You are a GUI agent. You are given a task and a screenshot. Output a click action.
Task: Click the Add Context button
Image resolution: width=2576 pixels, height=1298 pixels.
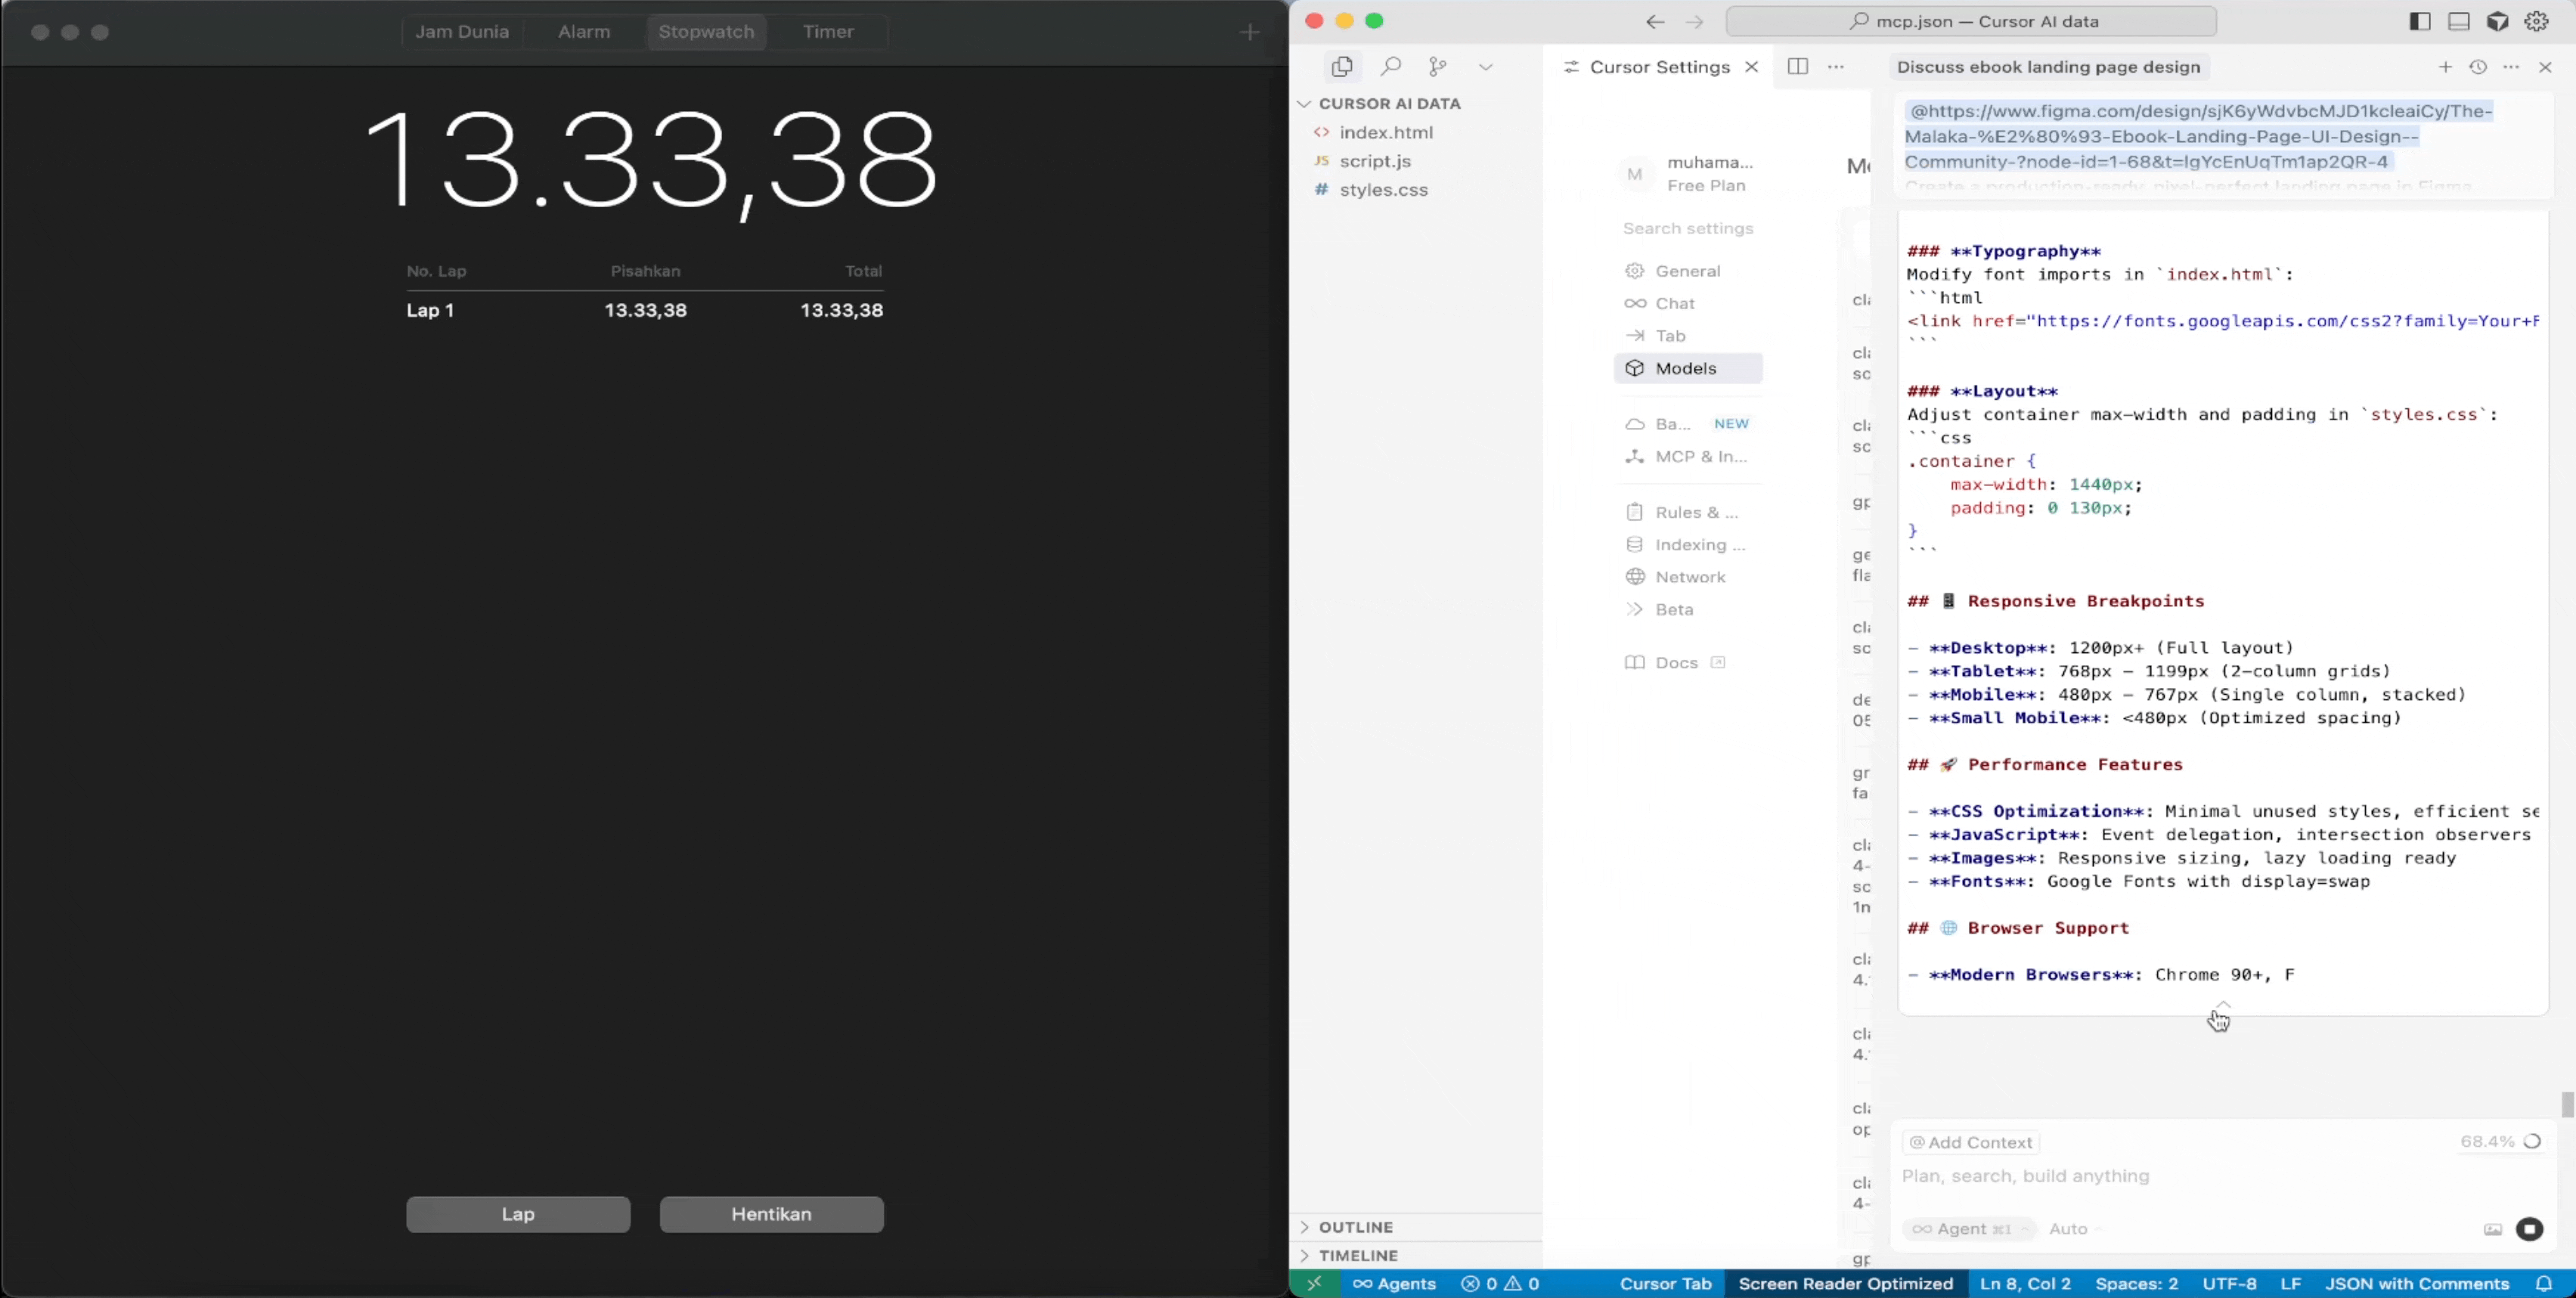coord(1971,1143)
